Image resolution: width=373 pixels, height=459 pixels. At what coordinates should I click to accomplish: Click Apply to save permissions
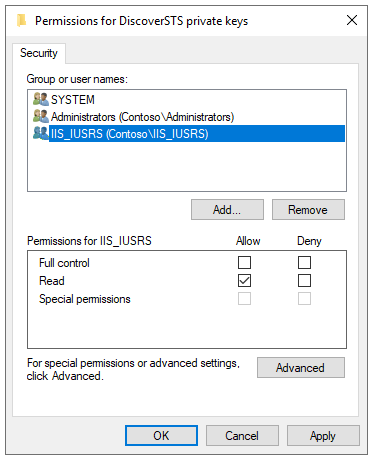pyautogui.click(x=323, y=436)
